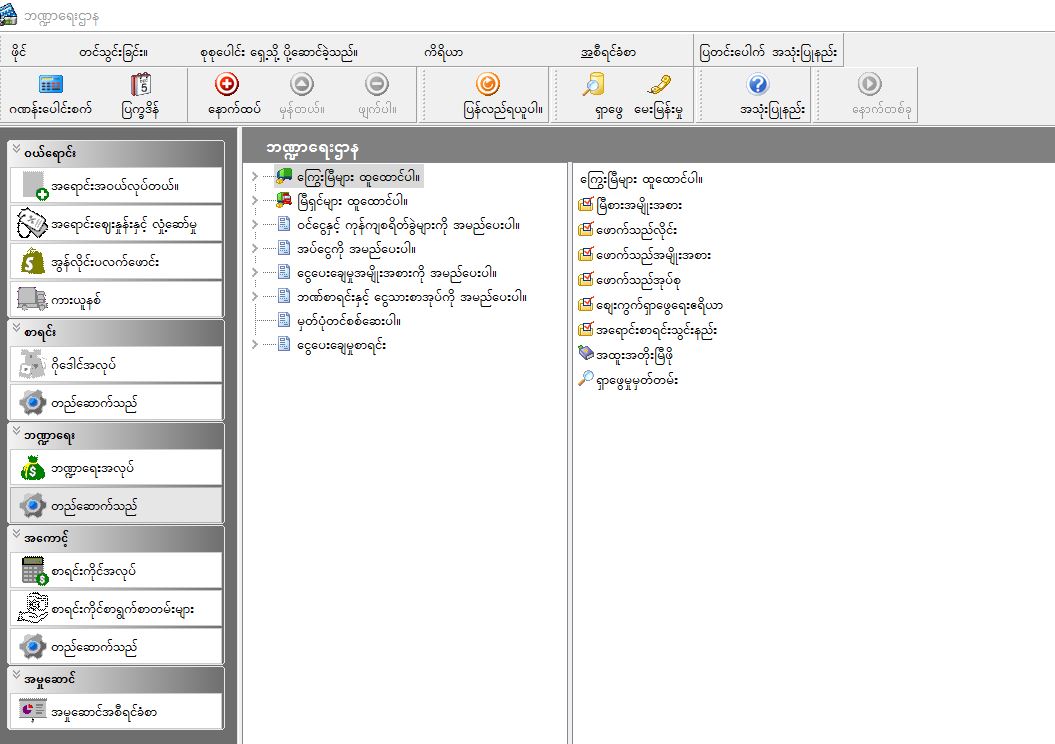Open search with the ရှာဖွေ icon

594,86
